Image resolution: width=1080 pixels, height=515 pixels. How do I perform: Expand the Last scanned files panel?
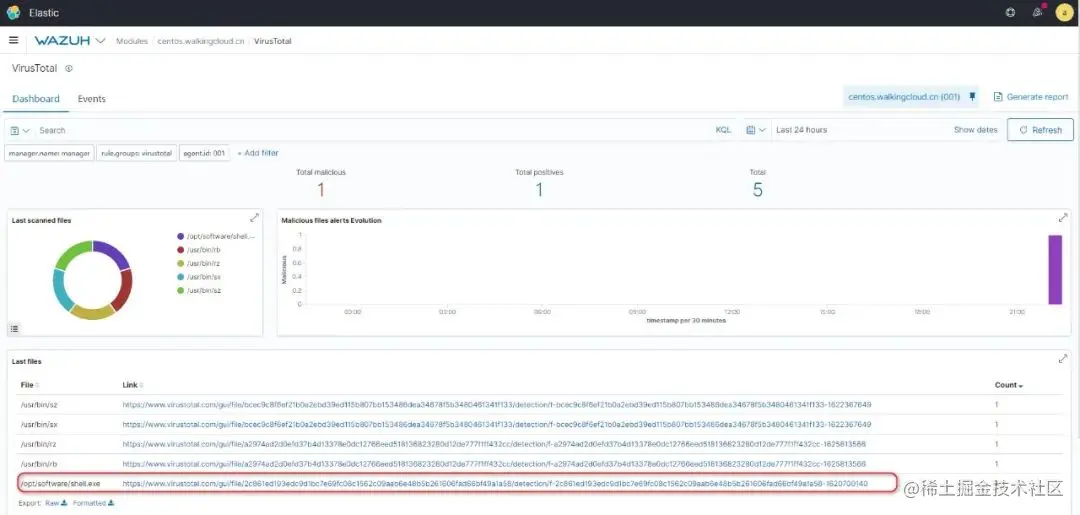click(x=254, y=218)
